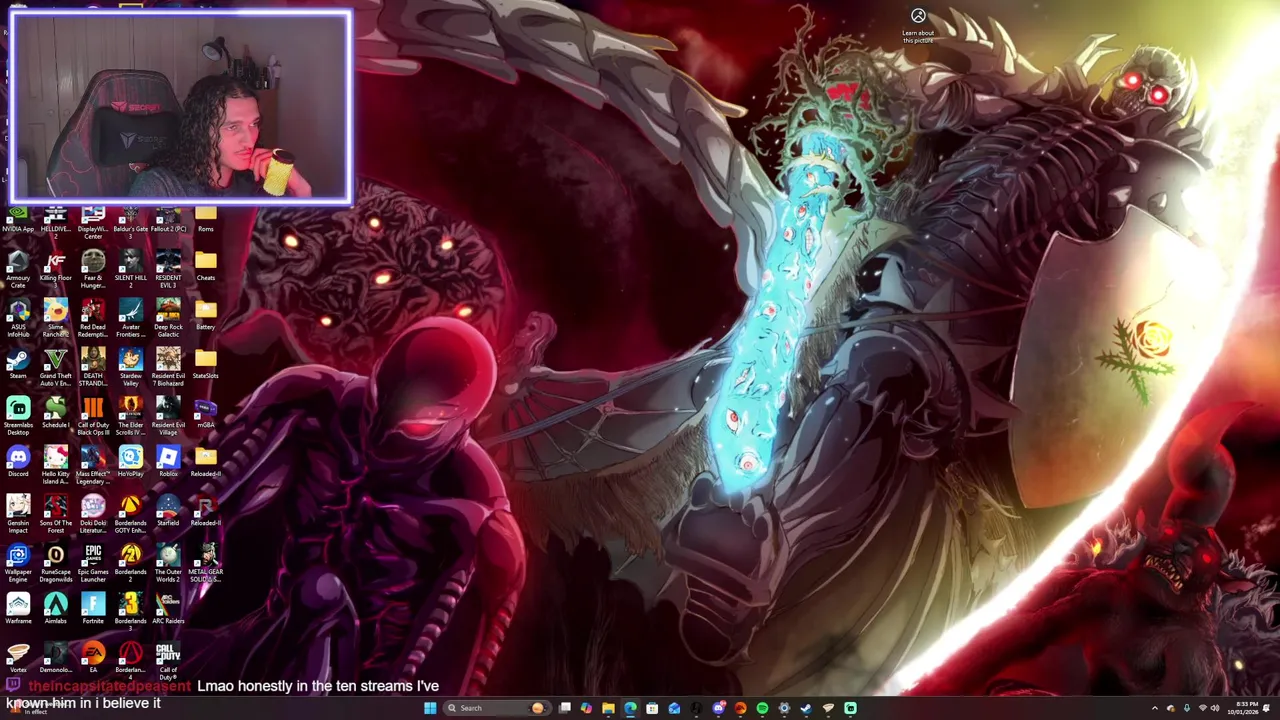Select The Outer Worlds 2 shortcut
Image resolution: width=1280 pixels, height=720 pixels.
(168, 564)
